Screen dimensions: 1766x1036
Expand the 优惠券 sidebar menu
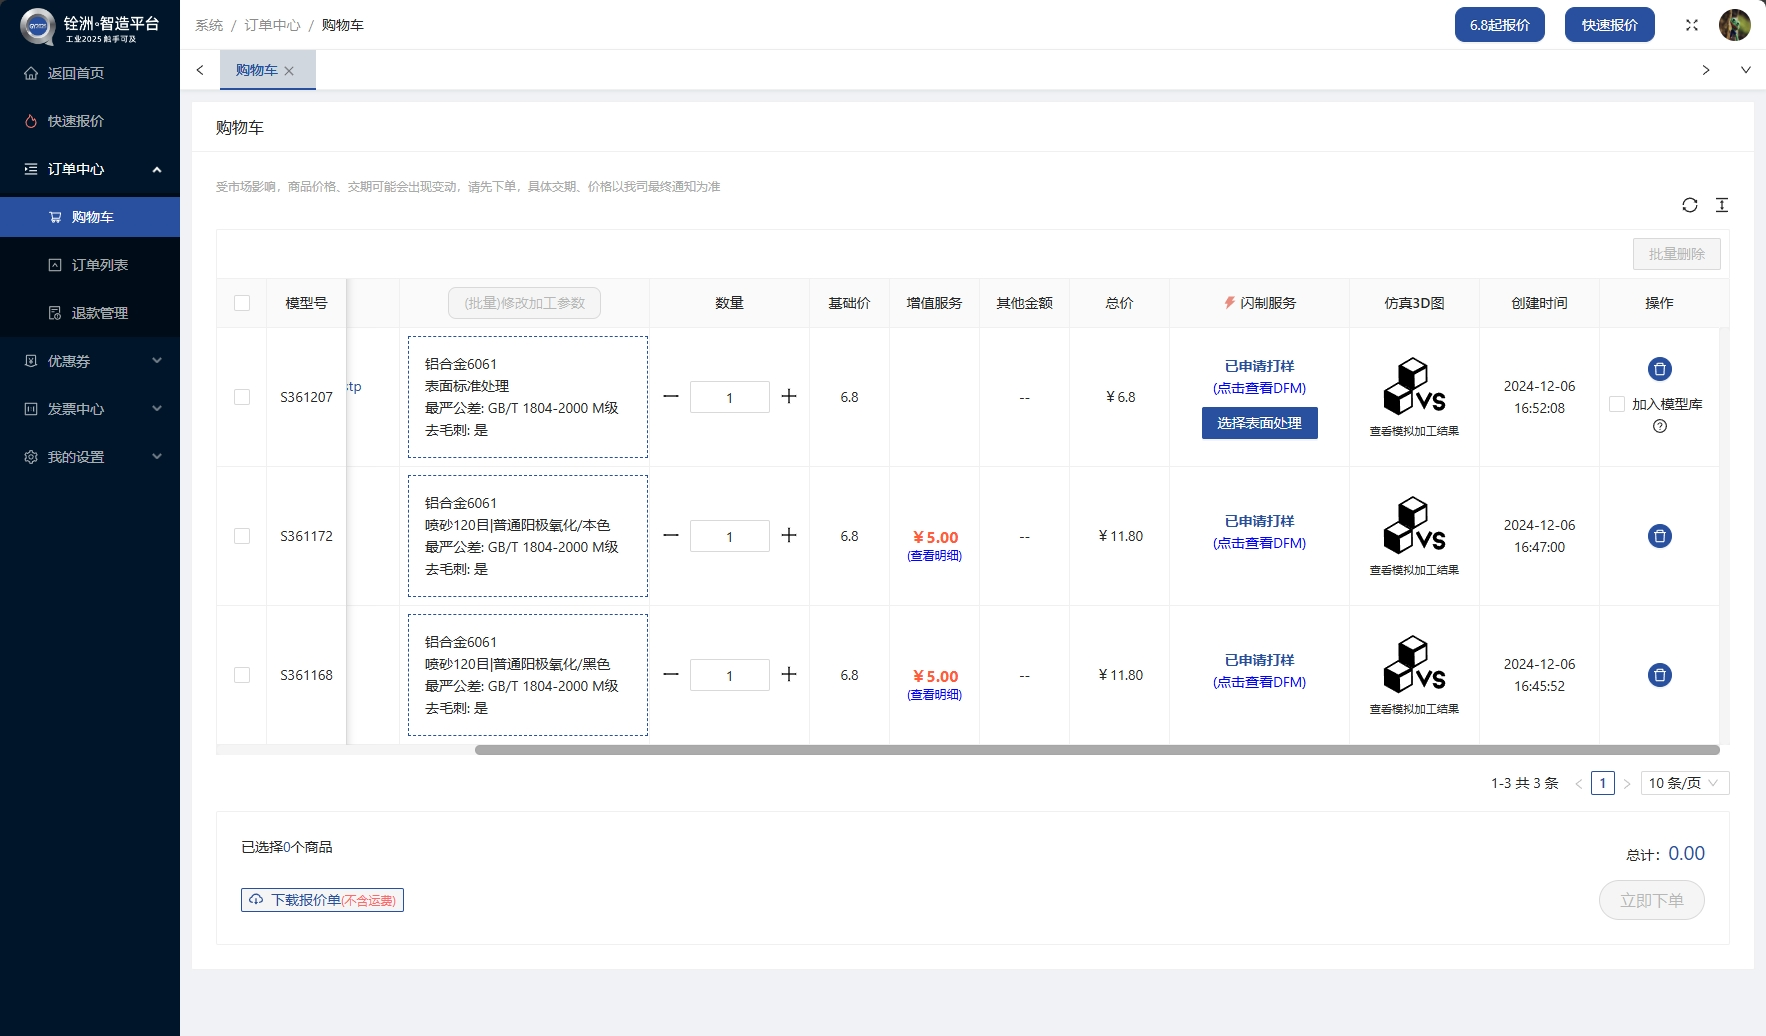pyautogui.click(x=90, y=361)
